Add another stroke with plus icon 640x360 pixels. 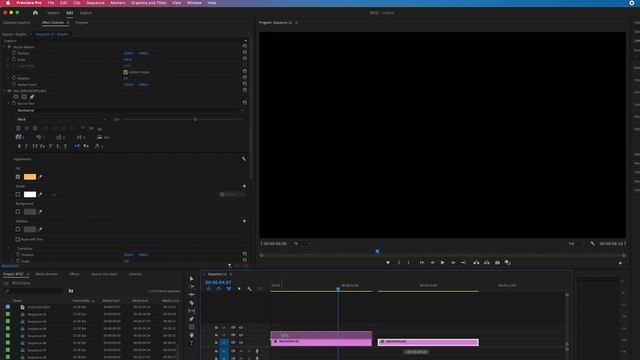(x=244, y=186)
